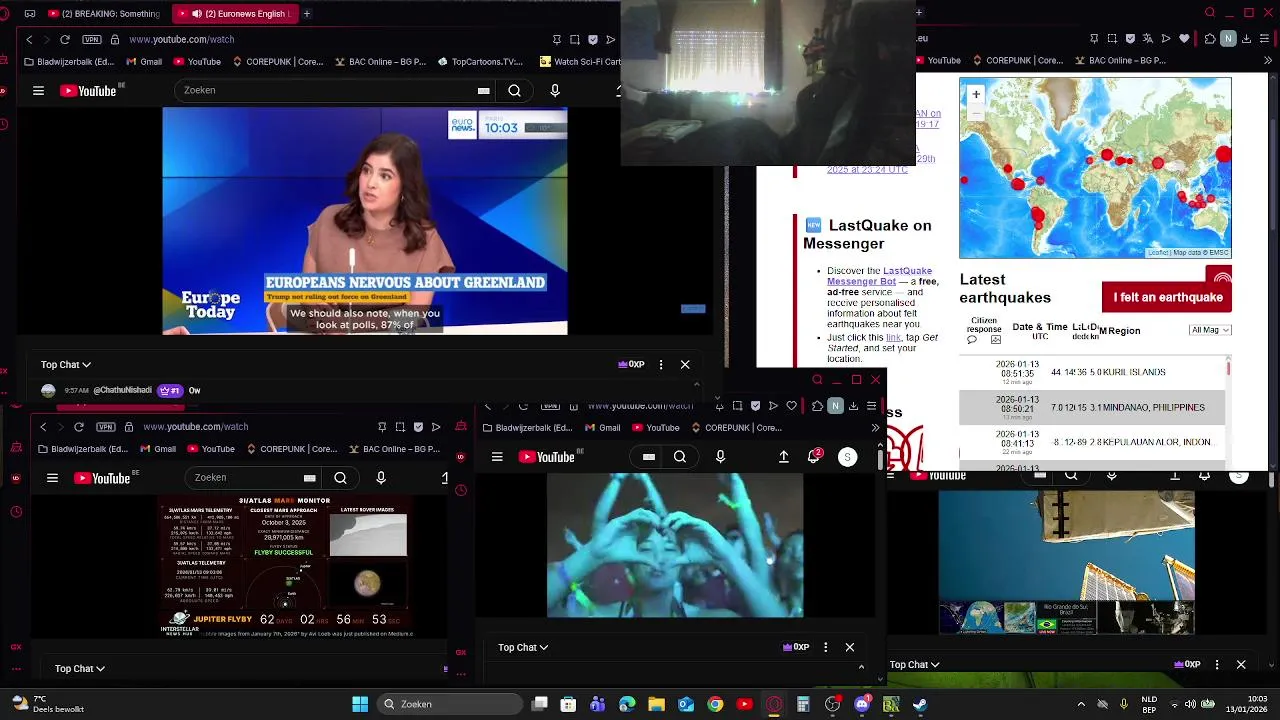Close the Euronews live chat panel

click(x=685, y=364)
